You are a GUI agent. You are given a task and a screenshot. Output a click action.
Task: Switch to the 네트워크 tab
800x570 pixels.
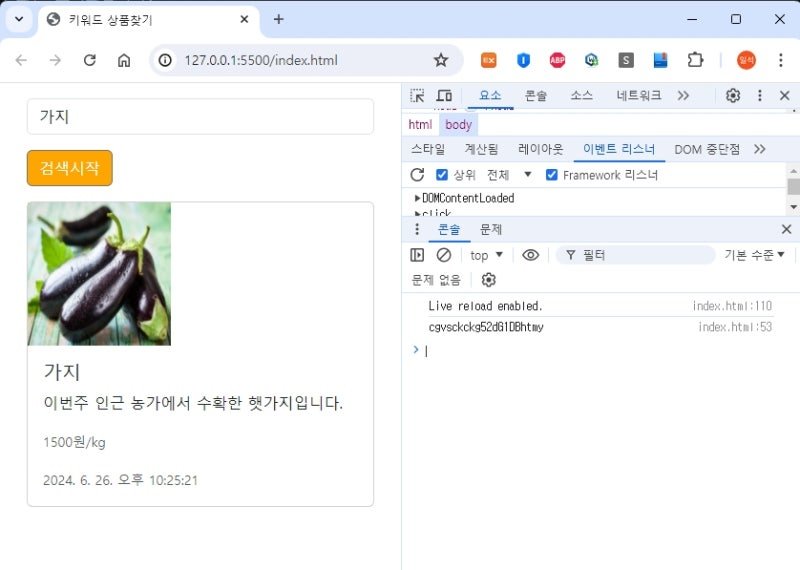point(638,95)
